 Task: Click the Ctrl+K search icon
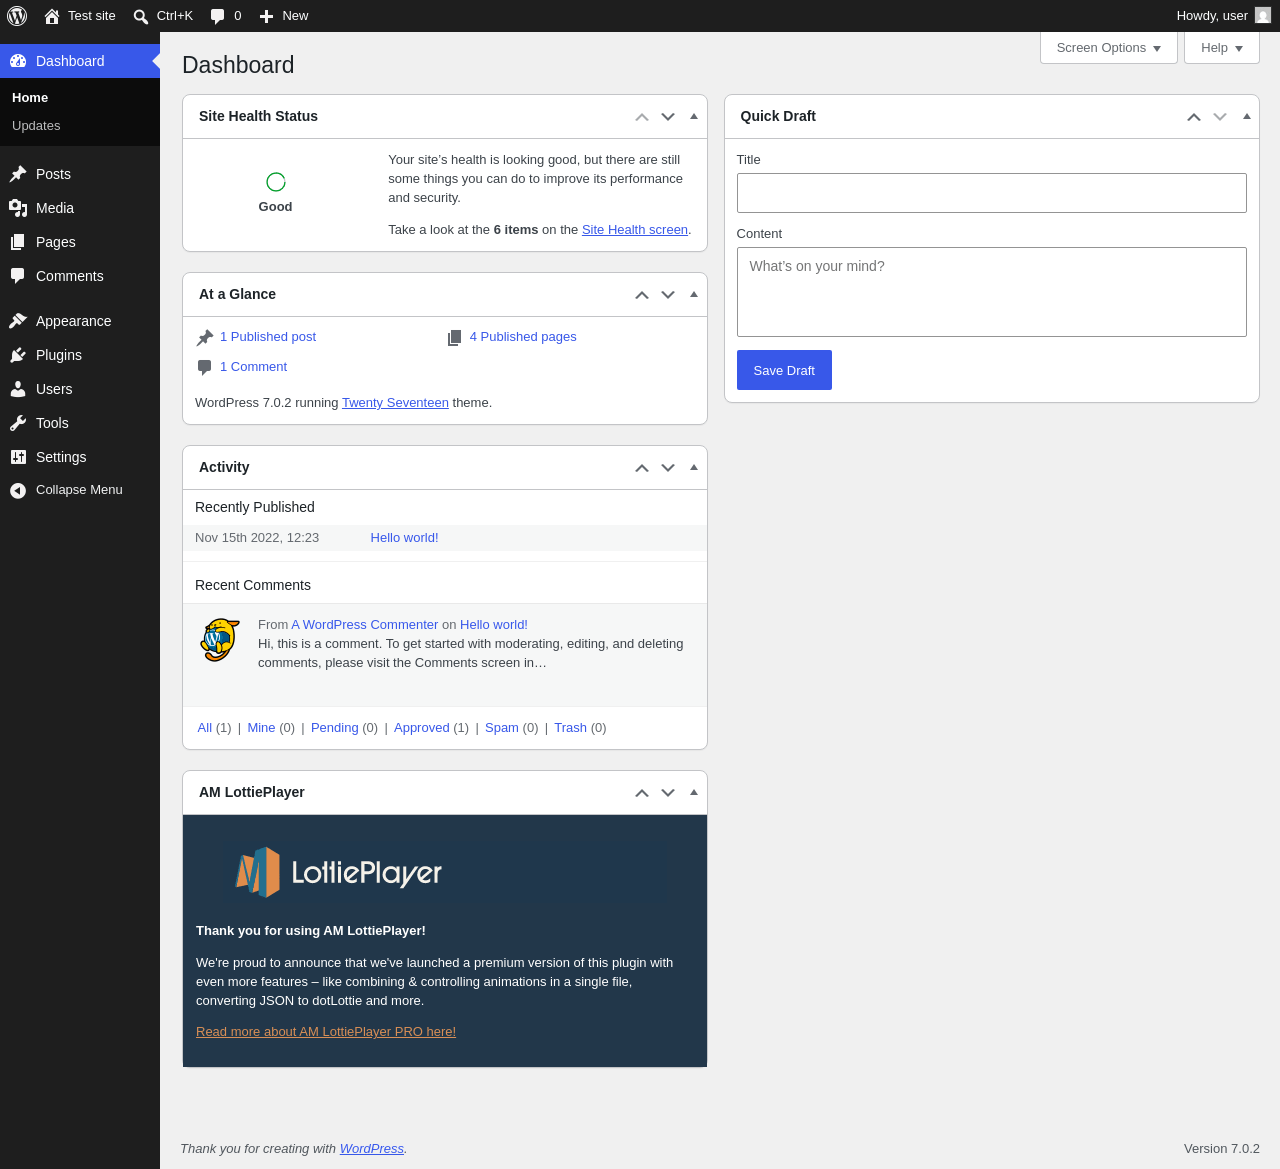coord(141,16)
